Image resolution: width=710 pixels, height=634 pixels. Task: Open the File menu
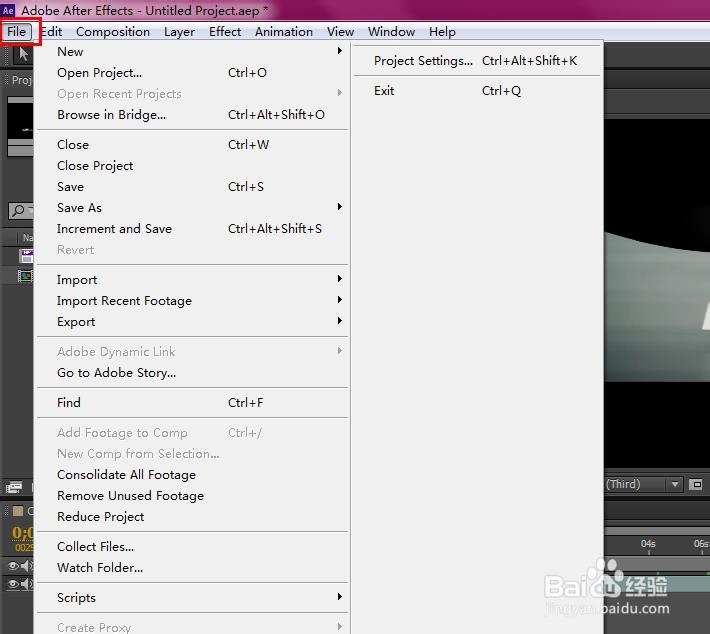17,32
